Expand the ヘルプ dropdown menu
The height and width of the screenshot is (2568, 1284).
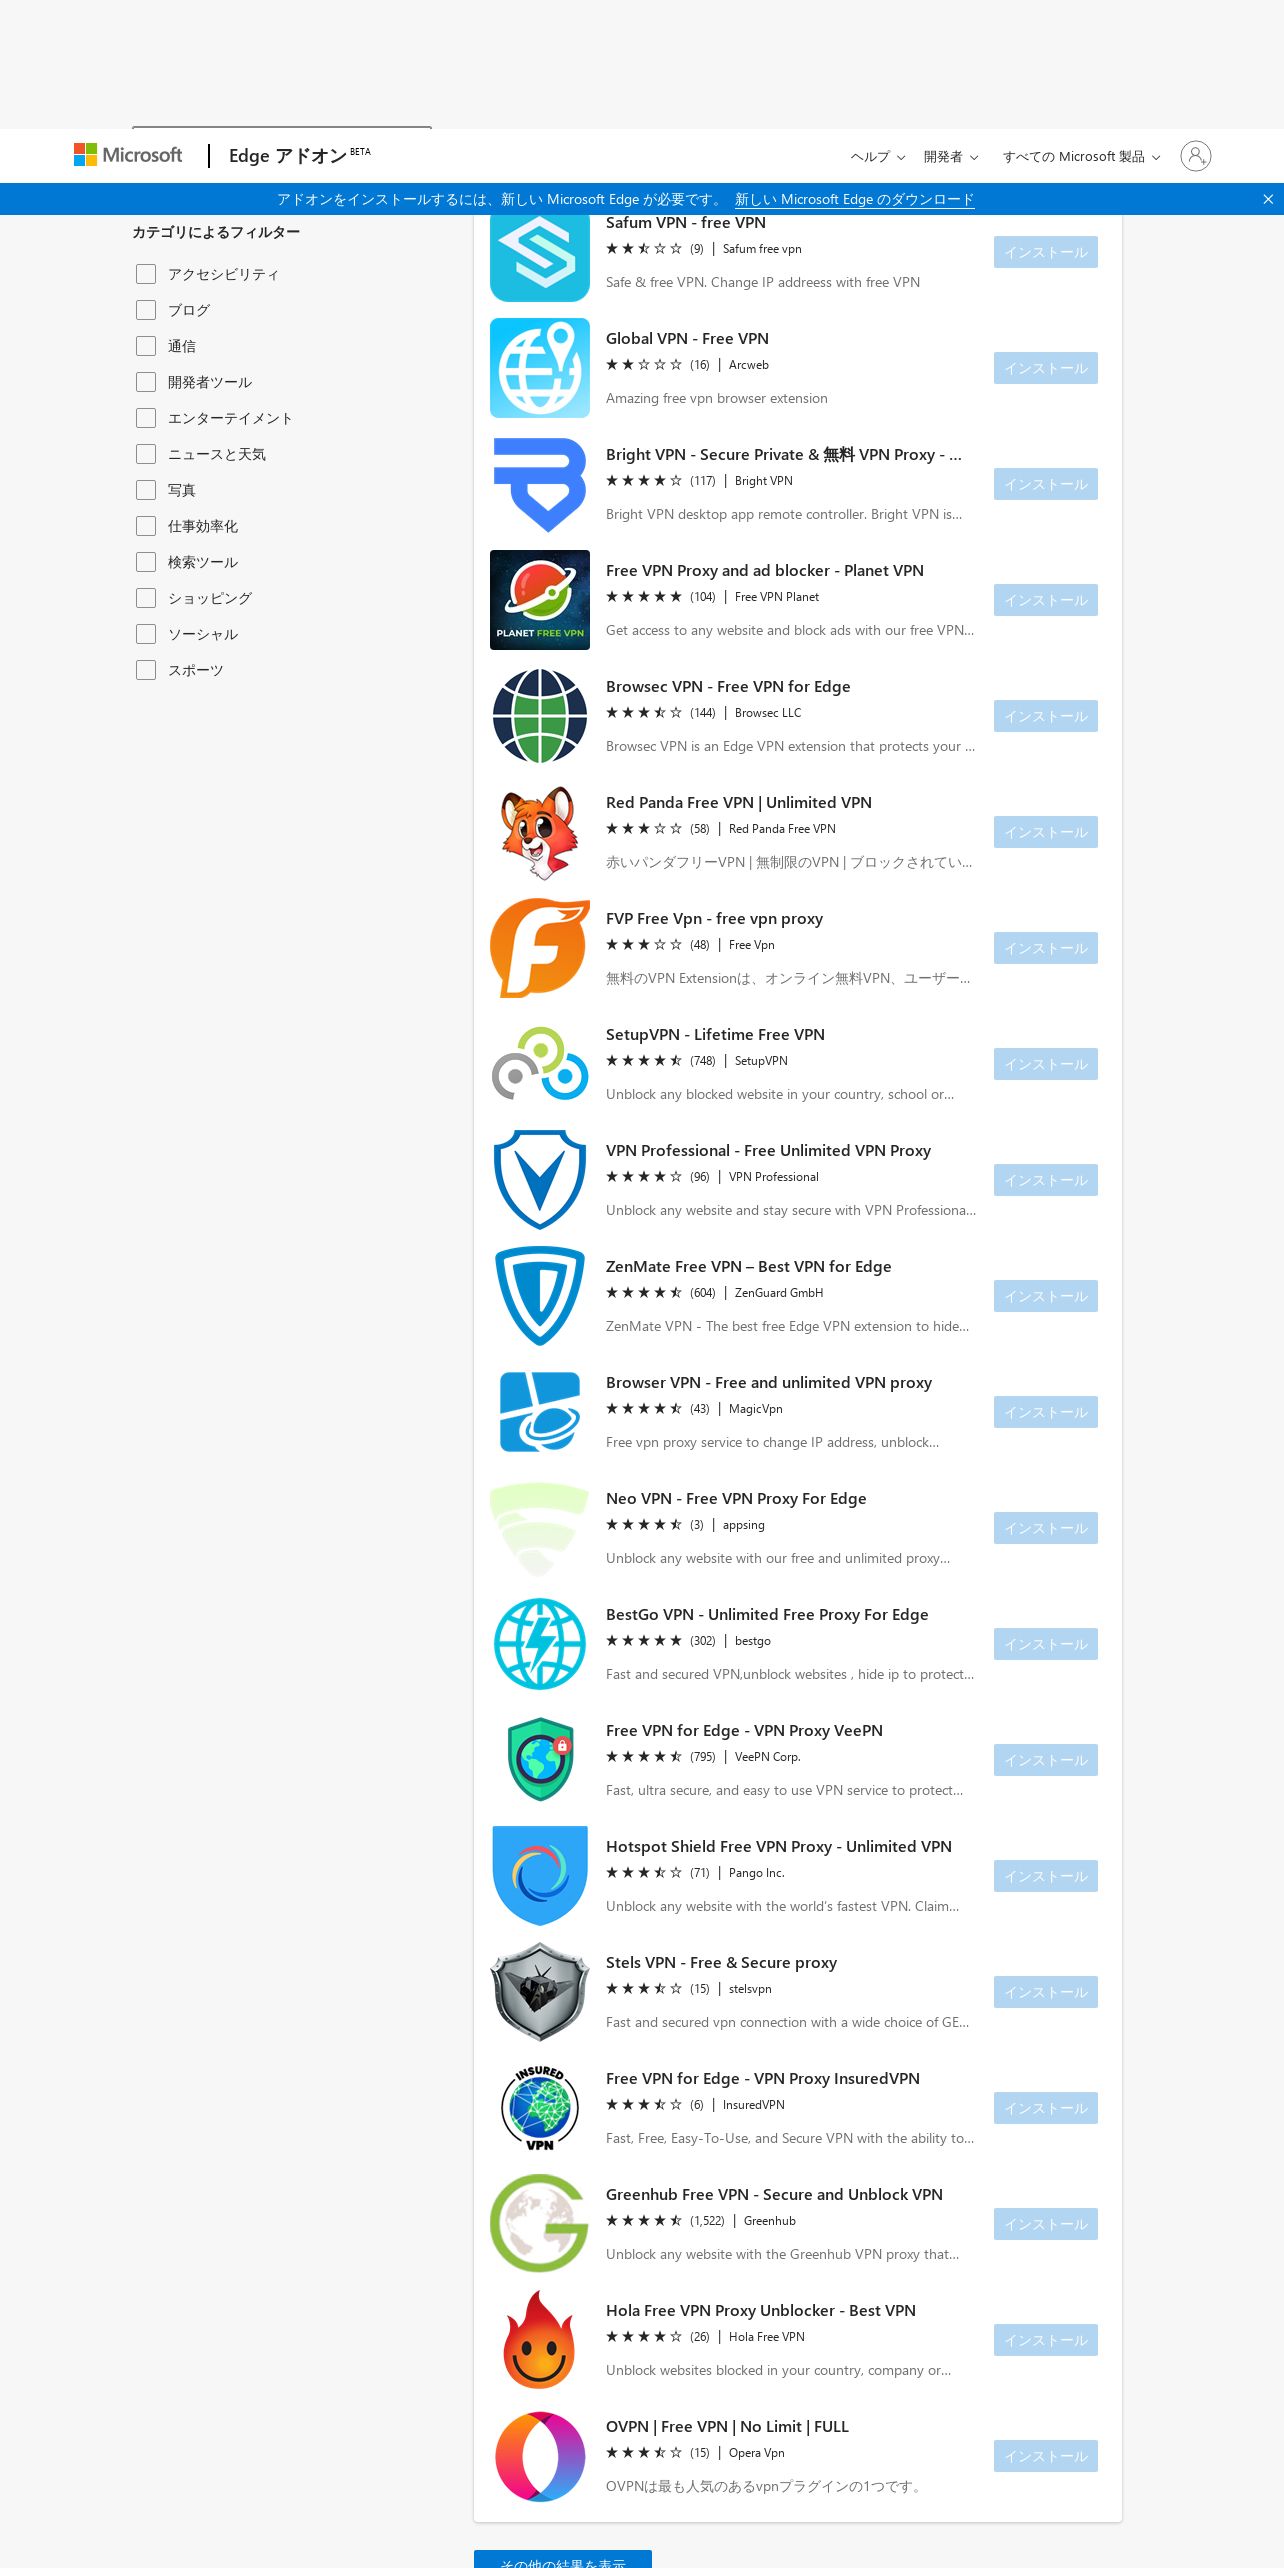tap(877, 157)
